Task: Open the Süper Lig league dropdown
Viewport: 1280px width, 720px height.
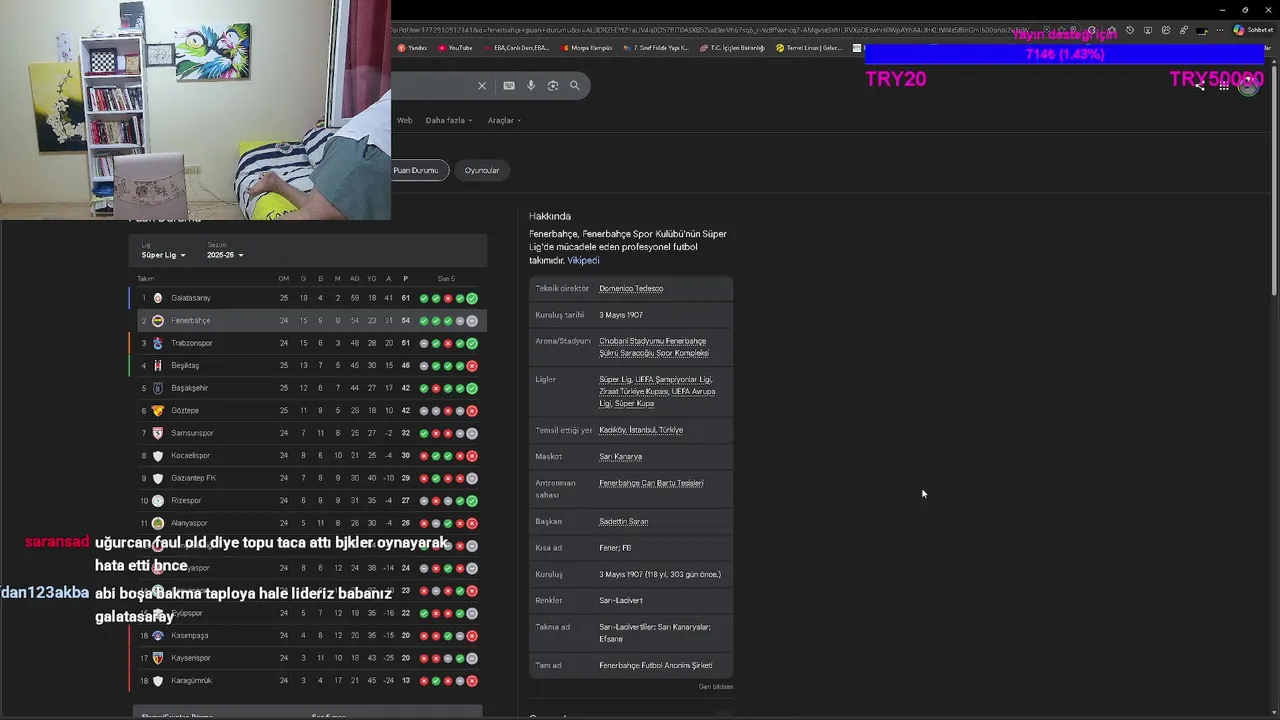Action: (x=163, y=255)
